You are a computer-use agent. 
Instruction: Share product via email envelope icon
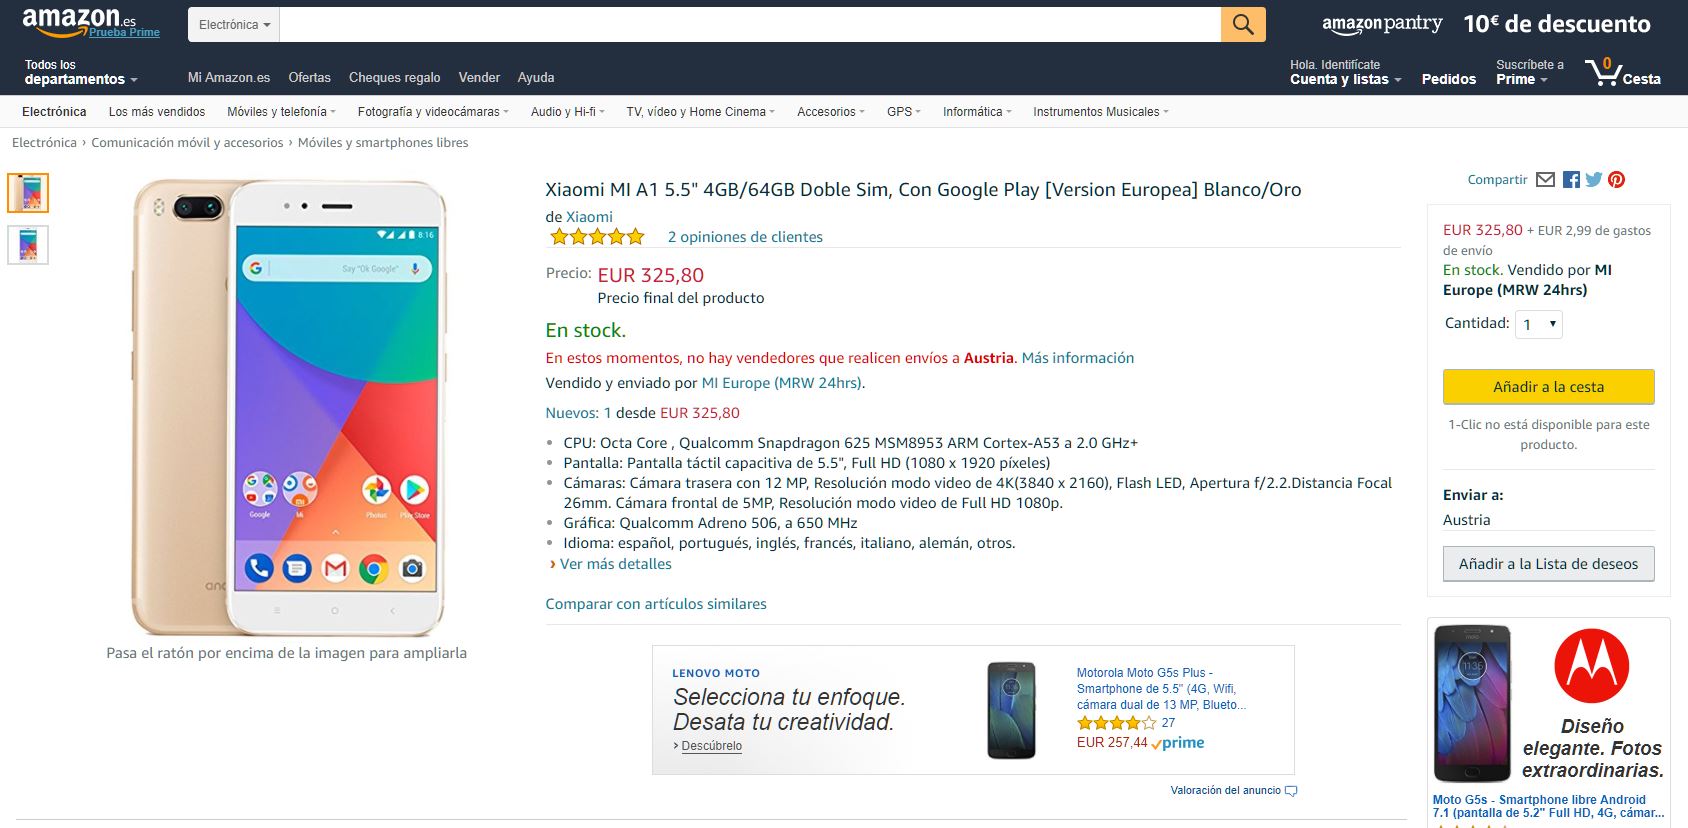click(1545, 180)
